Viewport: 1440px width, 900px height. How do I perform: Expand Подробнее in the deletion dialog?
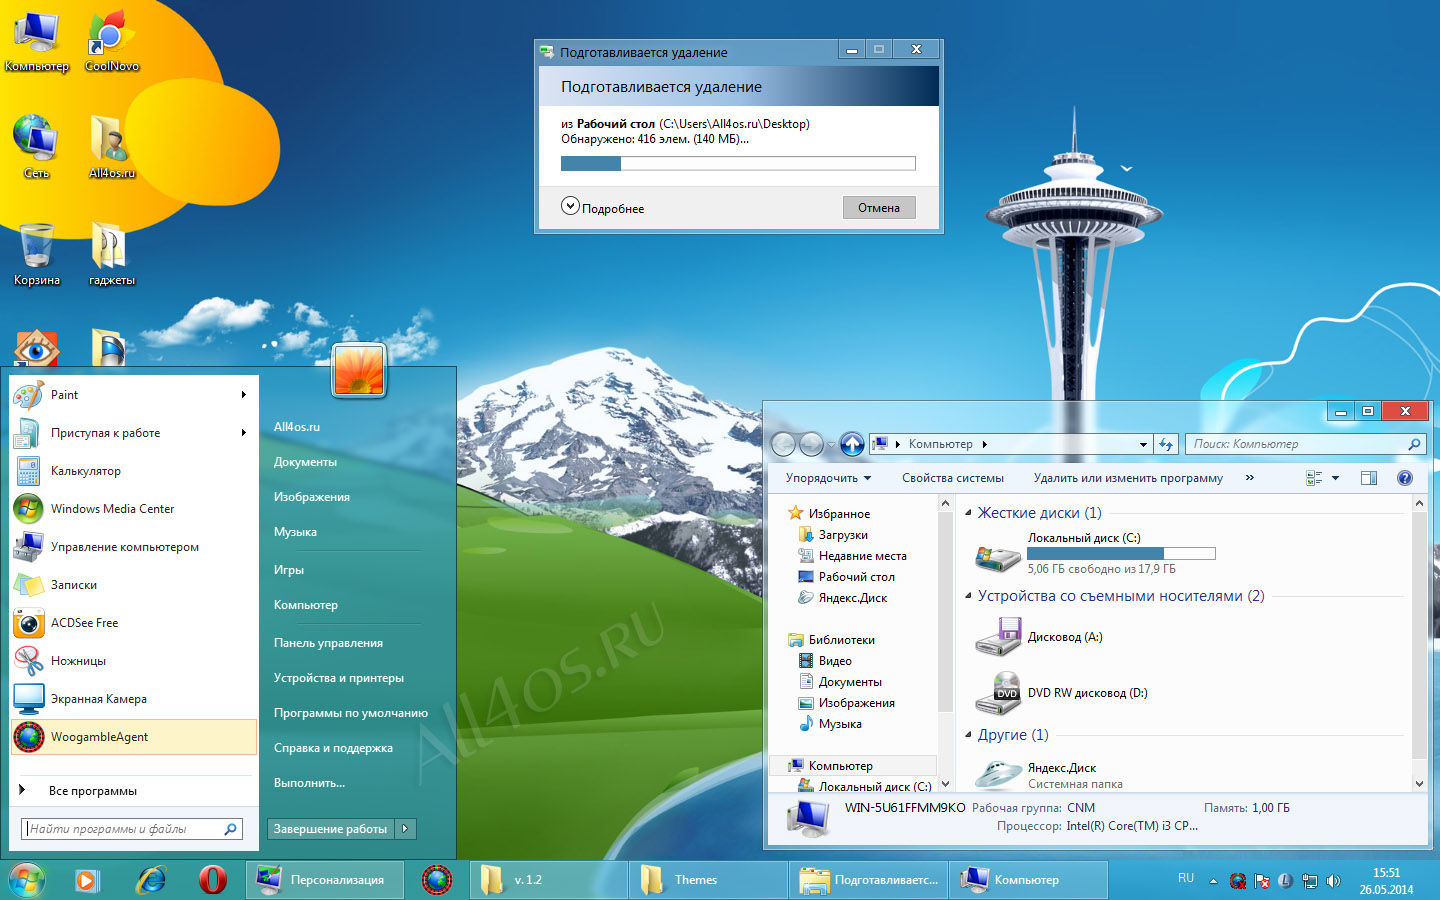pos(602,207)
